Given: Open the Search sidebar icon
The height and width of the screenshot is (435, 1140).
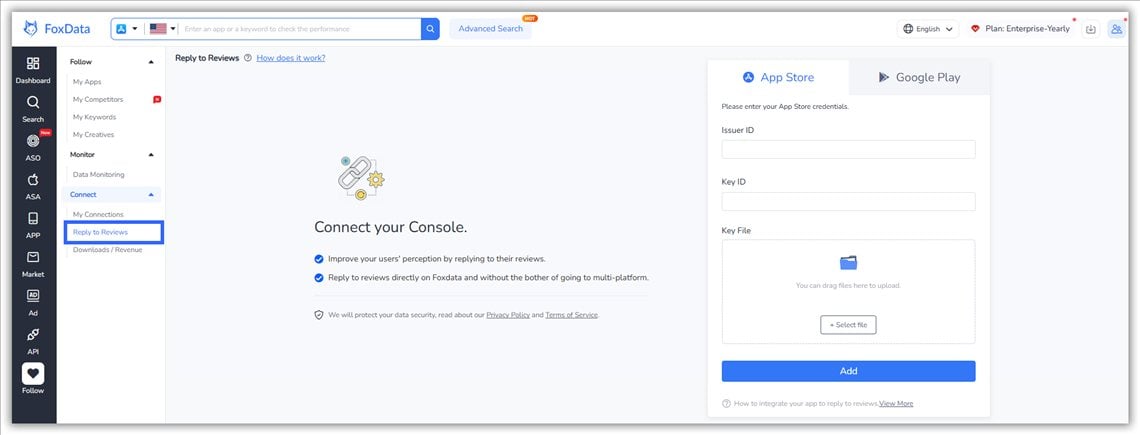Looking at the screenshot, I should pos(33,102).
